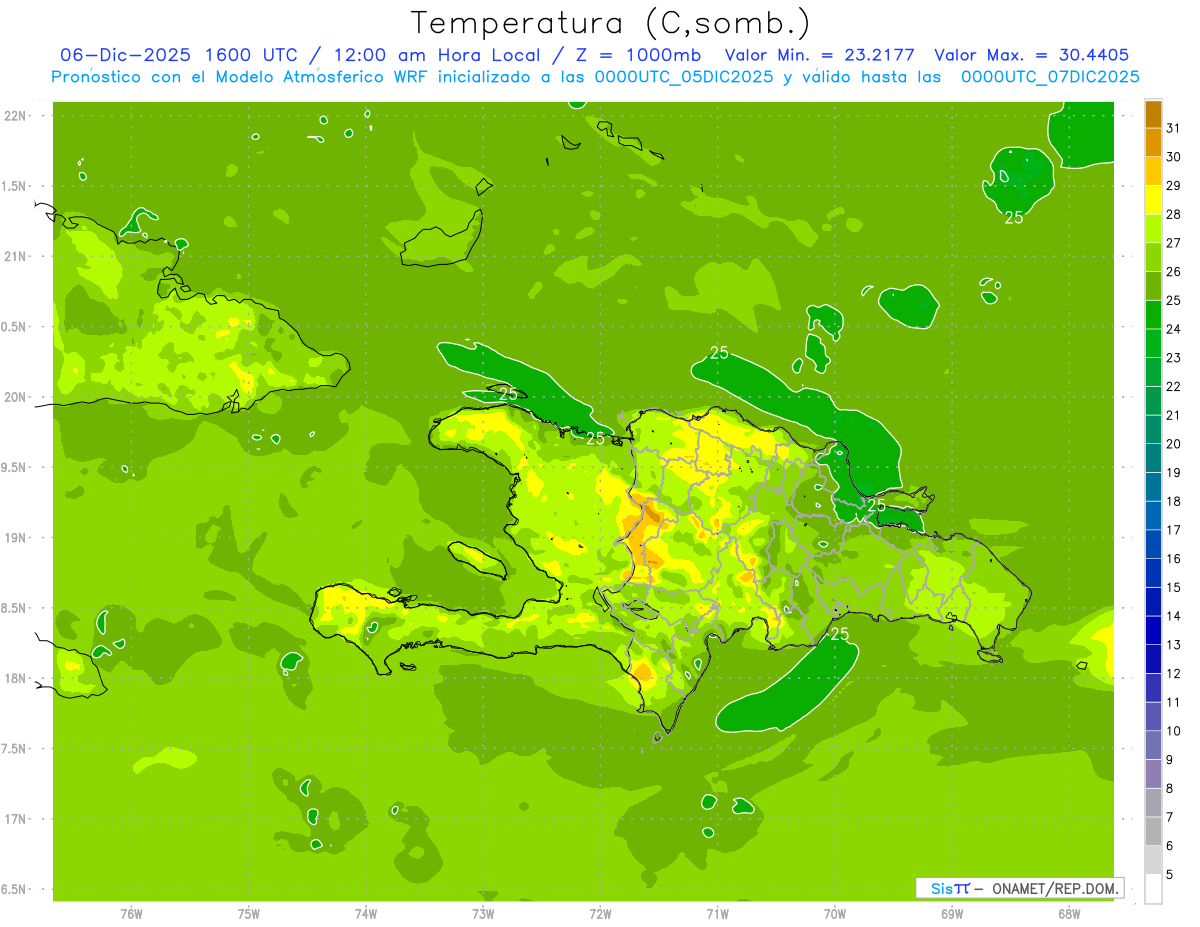Click the 71W longitude axis label
This screenshot has height=927, width=1200.
717,913
